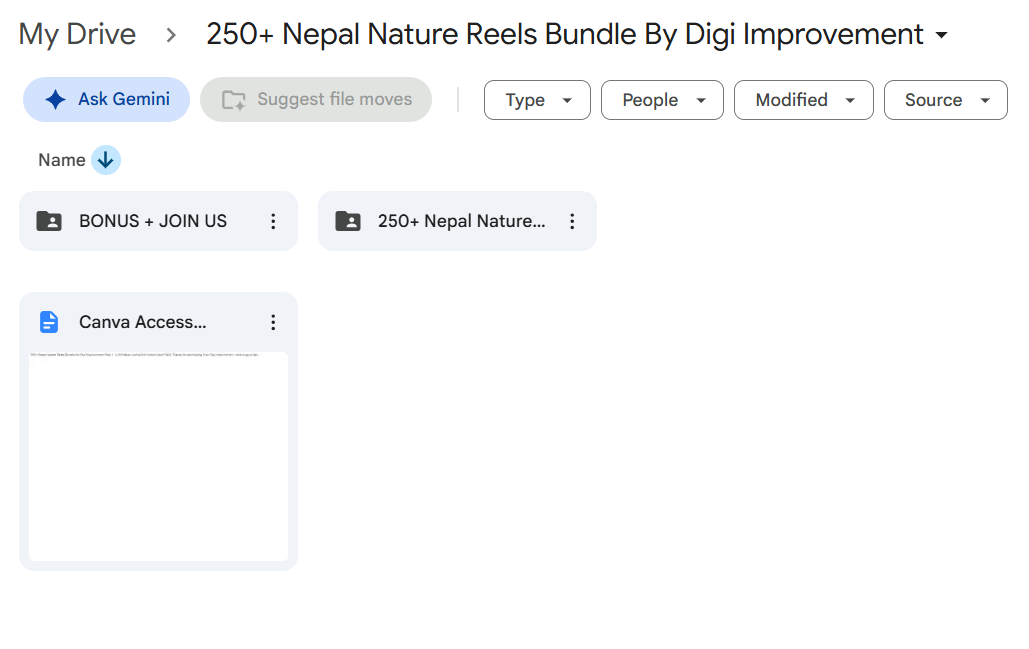Reverse sort direction with the Name arrow
This screenshot has height=649, width=1029.
pyautogui.click(x=106, y=160)
